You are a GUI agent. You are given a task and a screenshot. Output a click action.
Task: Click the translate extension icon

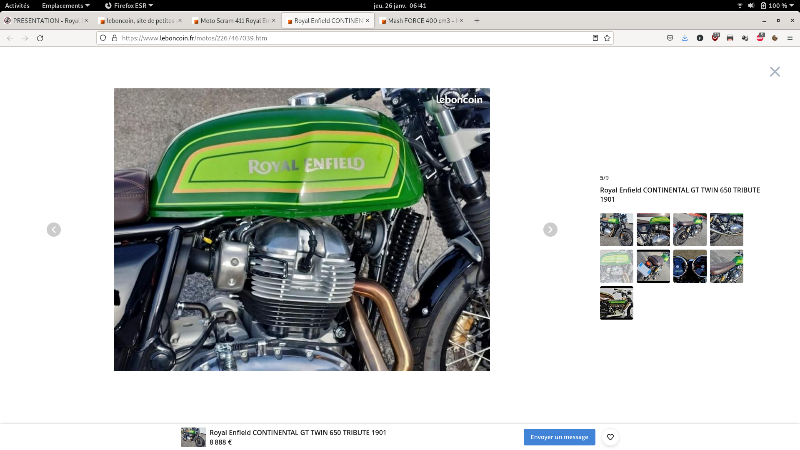745,38
